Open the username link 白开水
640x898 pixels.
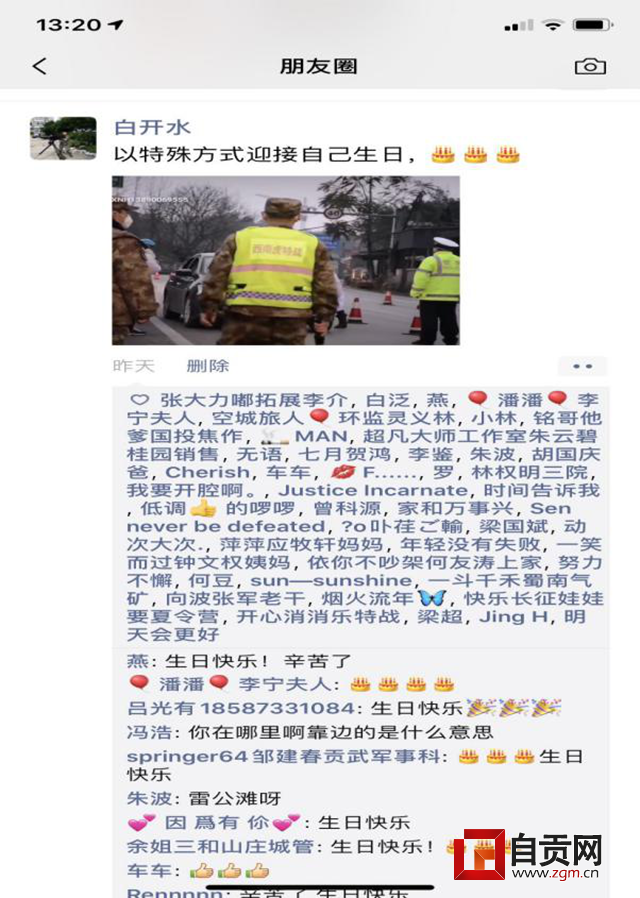[152, 127]
